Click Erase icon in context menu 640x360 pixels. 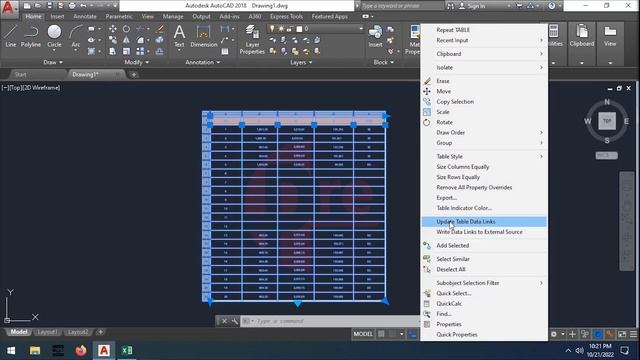[427, 81]
